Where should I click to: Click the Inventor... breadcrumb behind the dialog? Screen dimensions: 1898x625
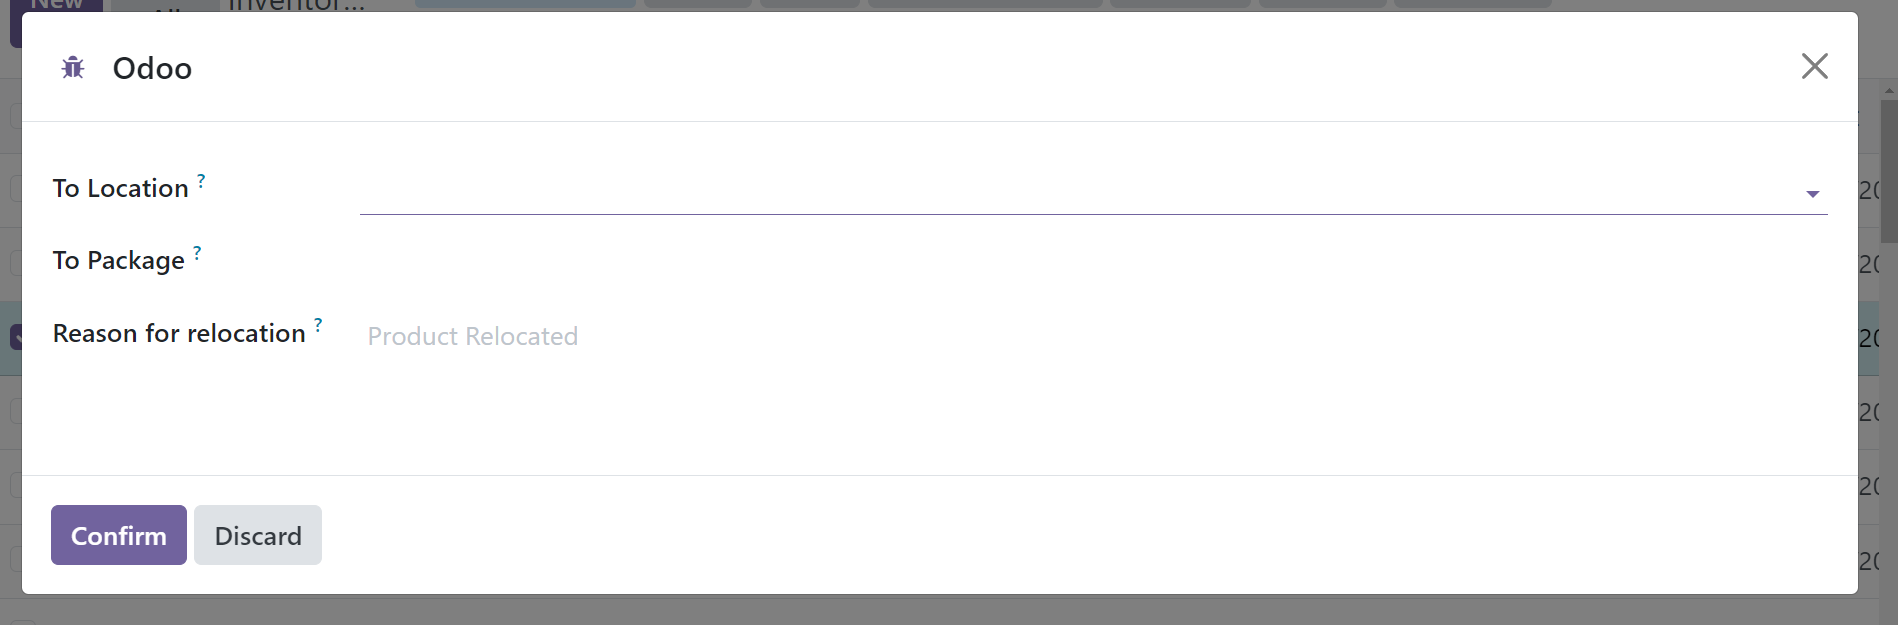point(297,5)
